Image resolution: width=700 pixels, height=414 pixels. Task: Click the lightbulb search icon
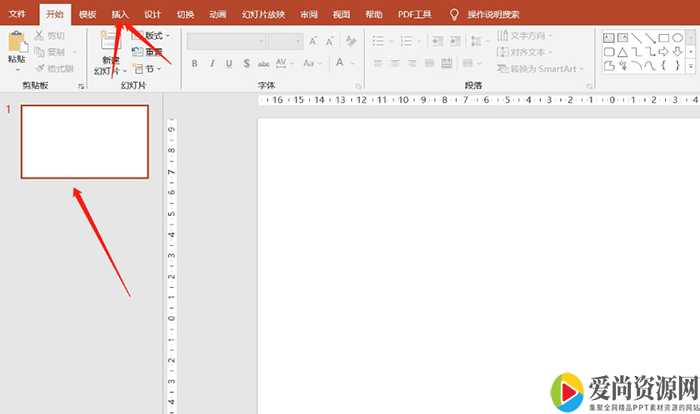pyautogui.click(x=454, y=15)
